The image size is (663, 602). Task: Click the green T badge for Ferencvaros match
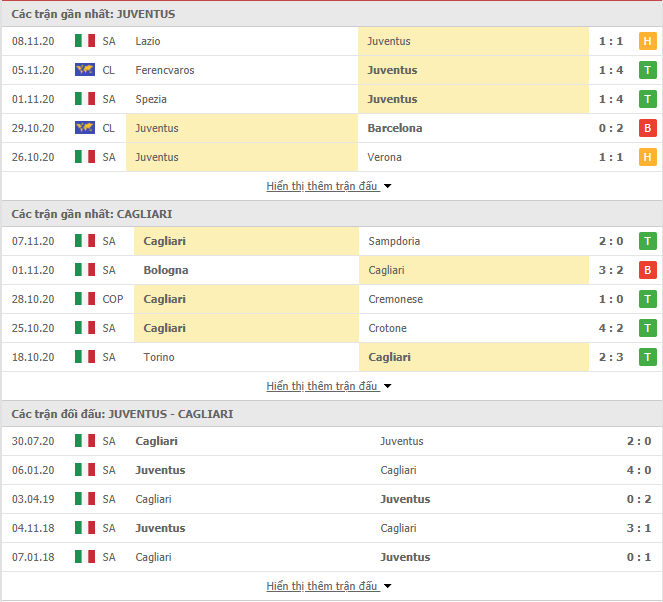647,70
